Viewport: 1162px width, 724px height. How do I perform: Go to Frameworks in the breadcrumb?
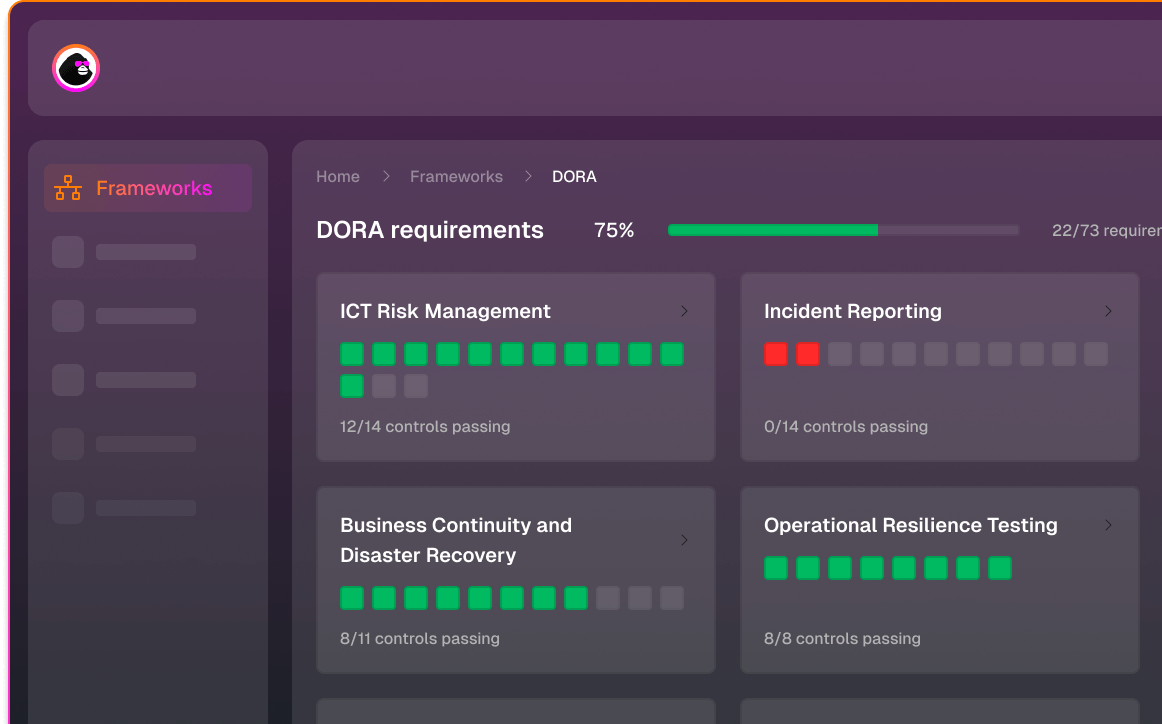(x=456, y=176)
